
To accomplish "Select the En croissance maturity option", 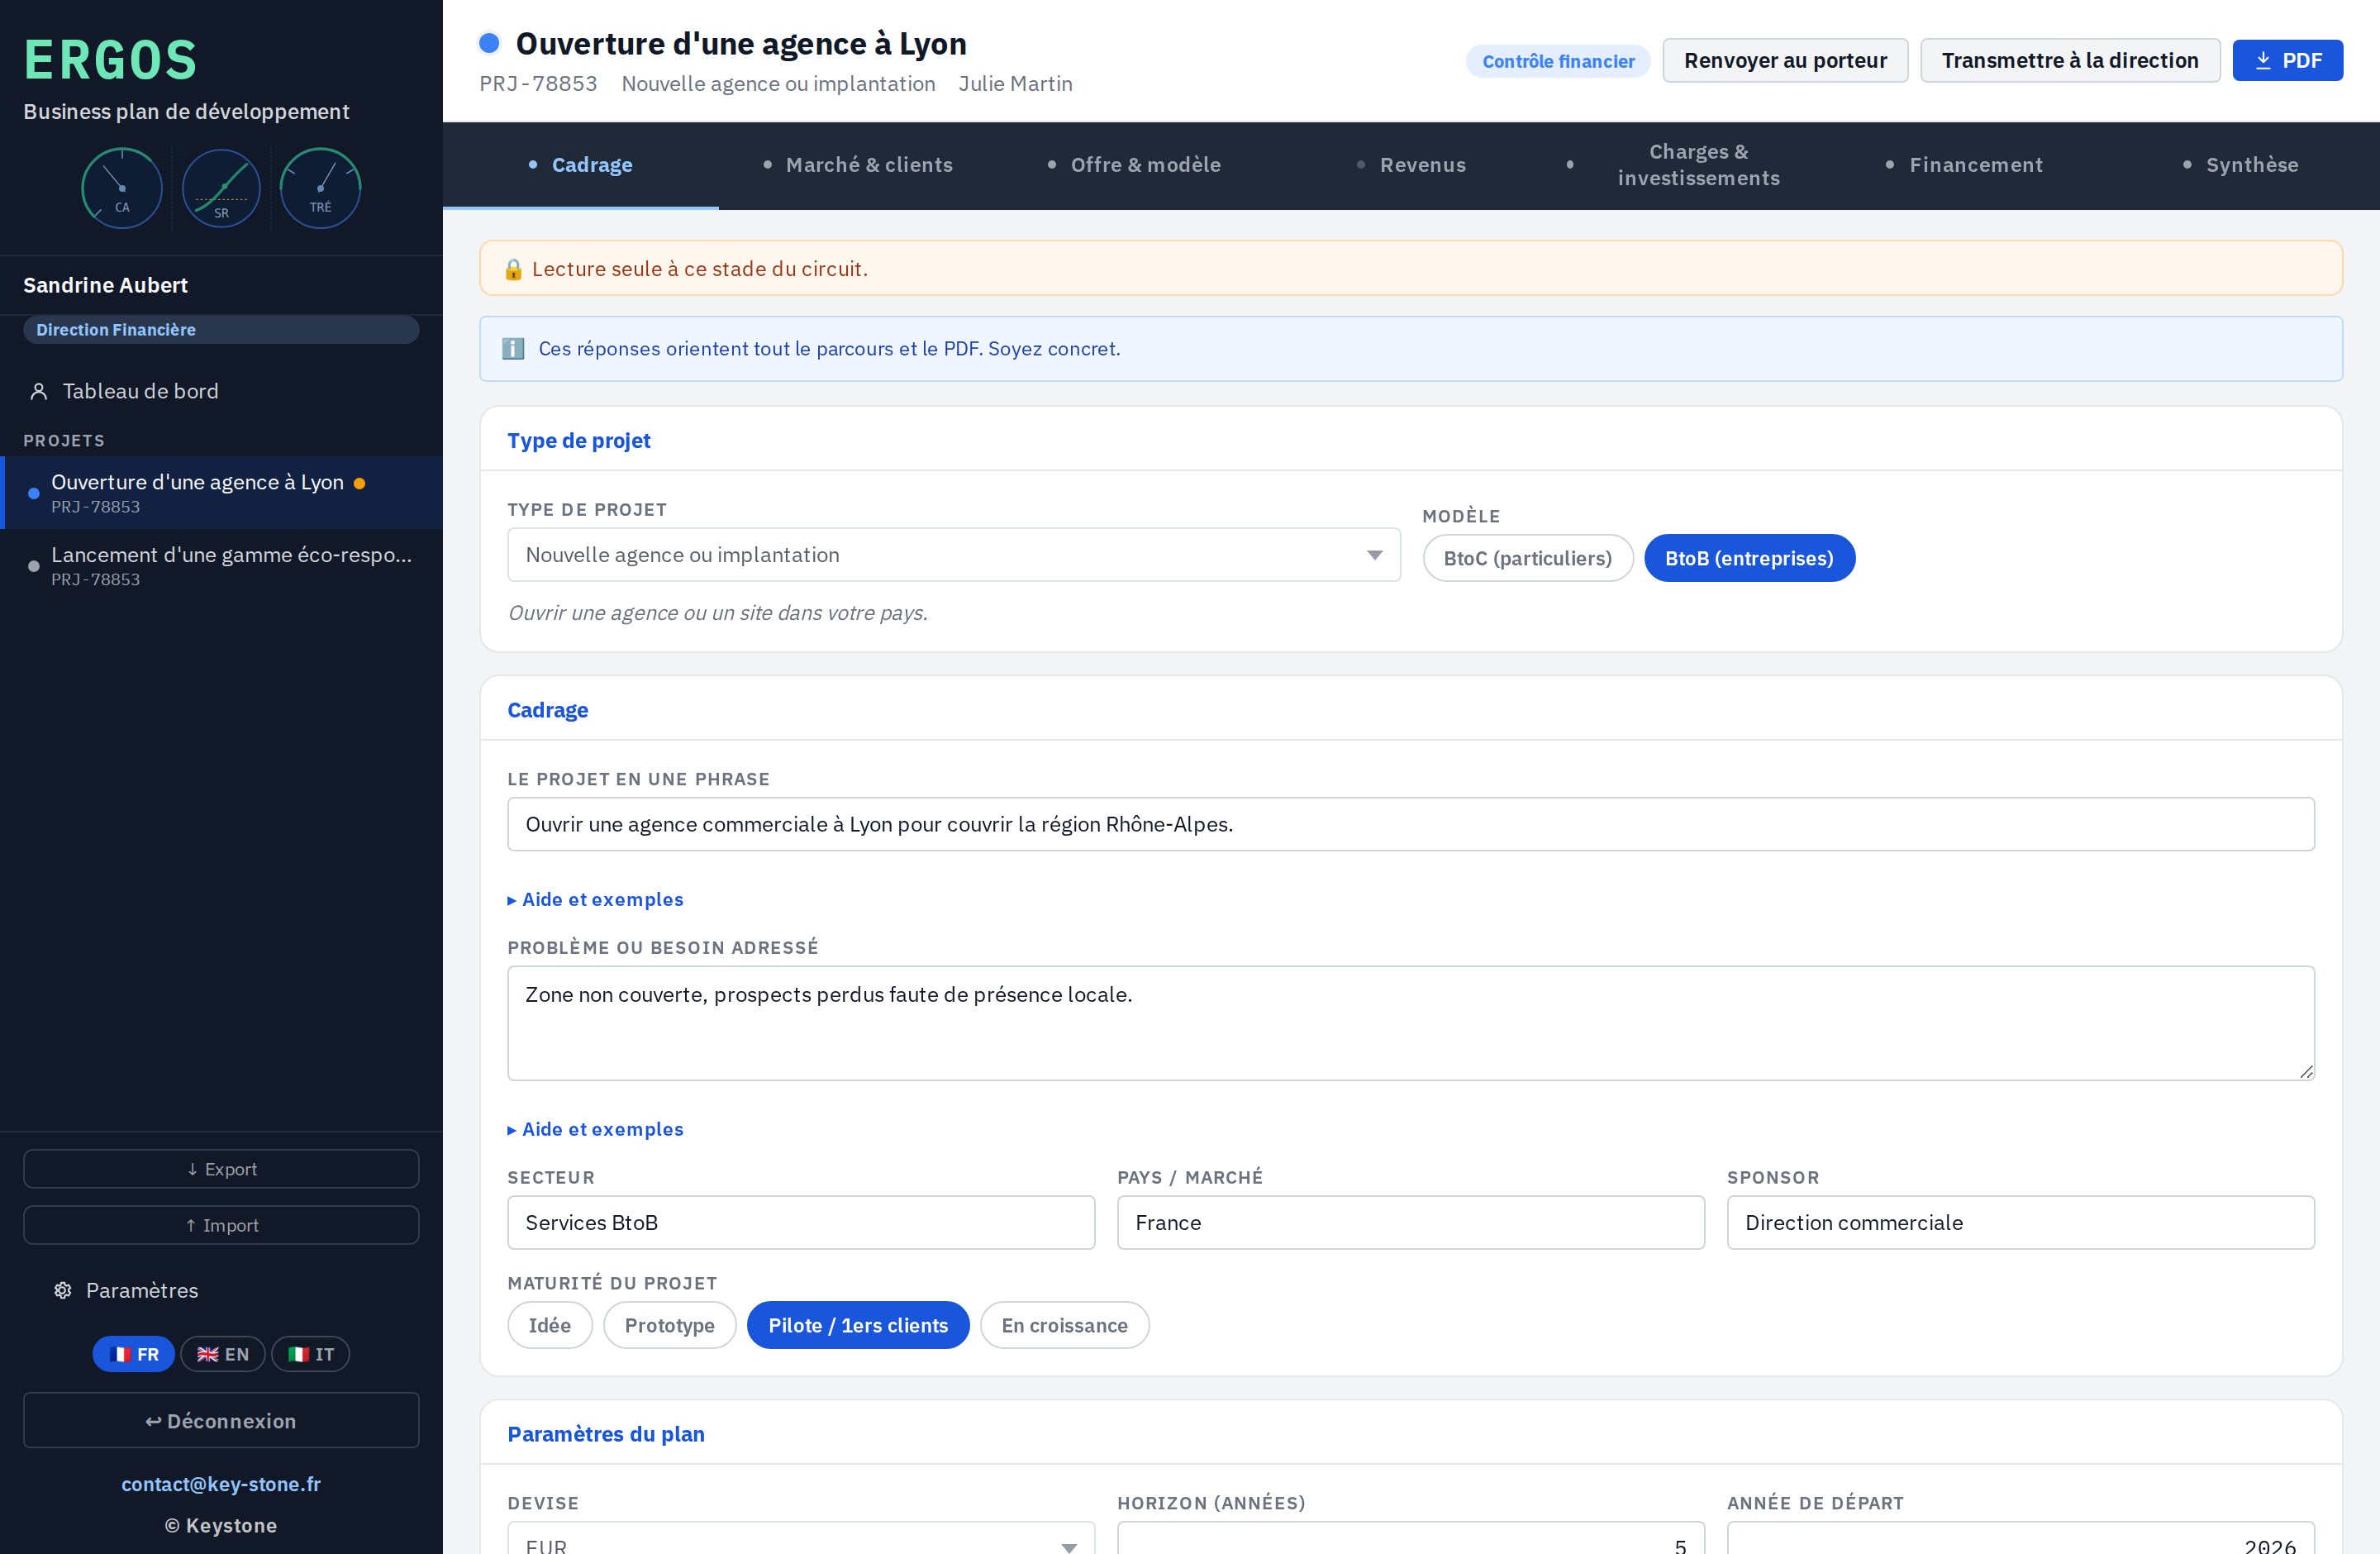I will tap(1064, 1325).
